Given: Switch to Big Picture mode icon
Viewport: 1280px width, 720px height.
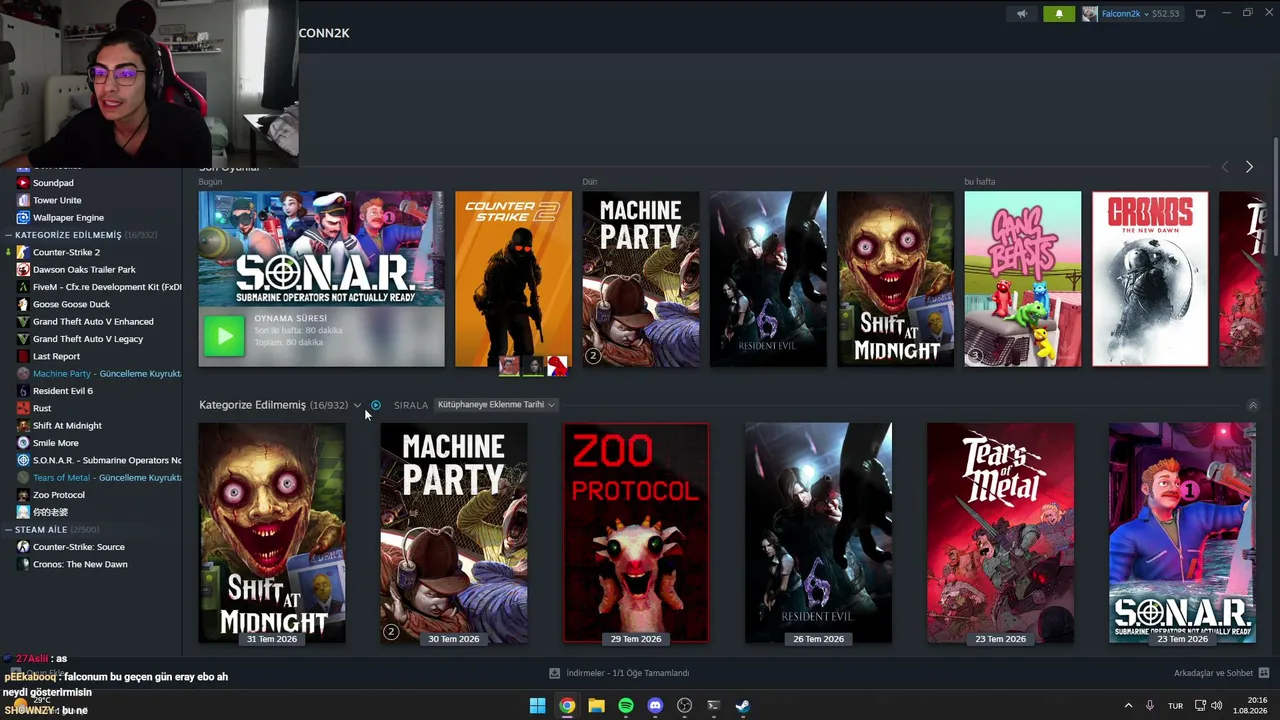Looking at the screenshot, I should [1201, 14].
